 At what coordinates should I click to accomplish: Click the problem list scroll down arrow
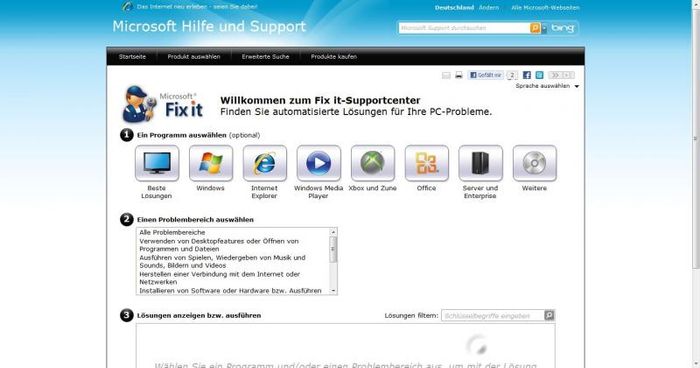tap(333, 290)
